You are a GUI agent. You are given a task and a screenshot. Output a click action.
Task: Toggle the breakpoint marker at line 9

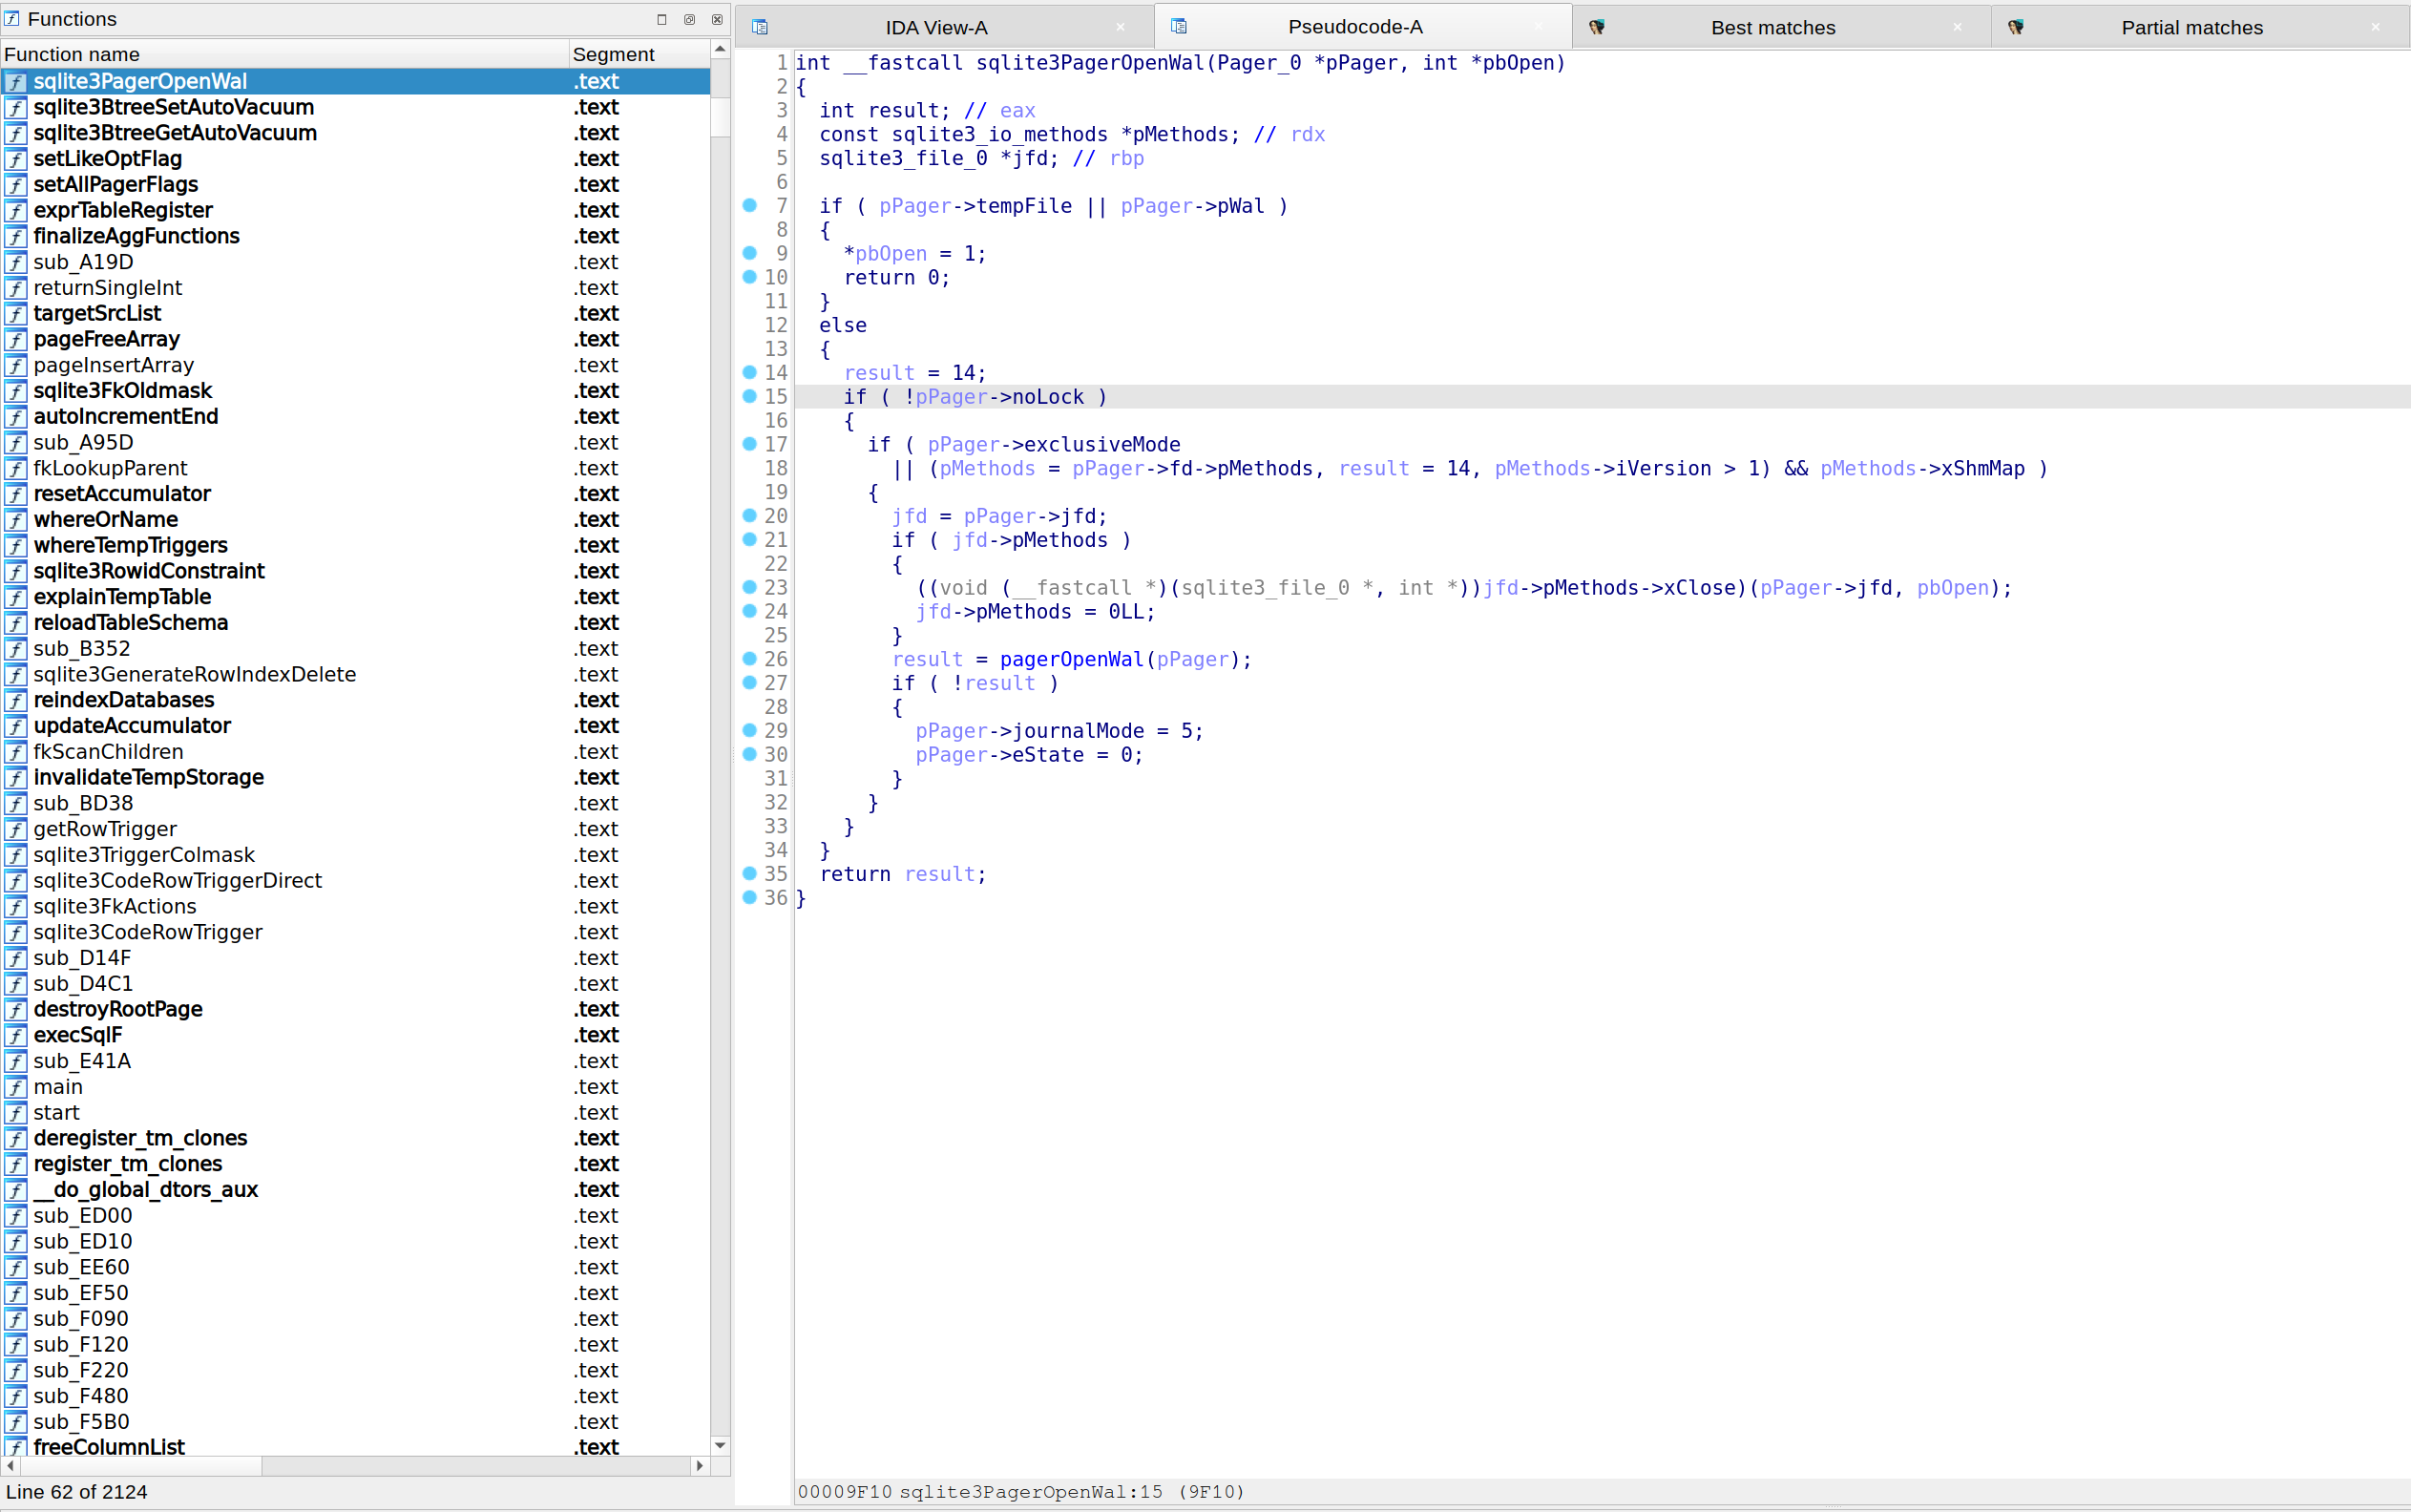(x=749, y=253)
